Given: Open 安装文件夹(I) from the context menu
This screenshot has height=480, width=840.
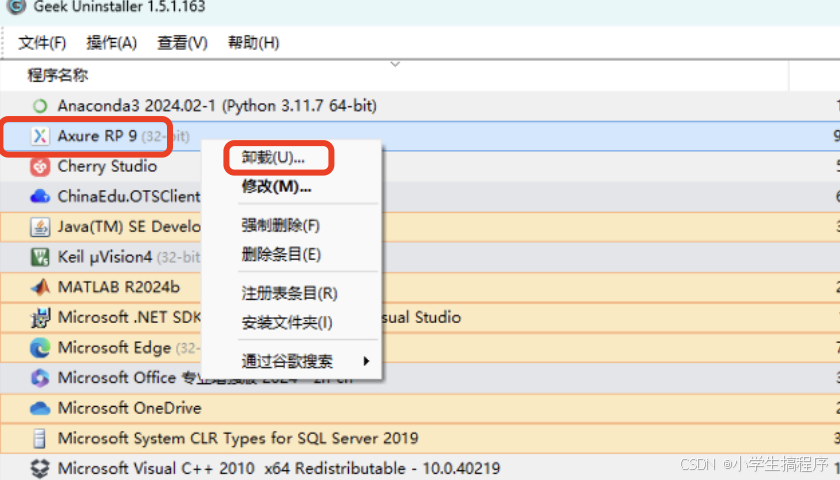Looking at the screenshot, I should 287,322.
